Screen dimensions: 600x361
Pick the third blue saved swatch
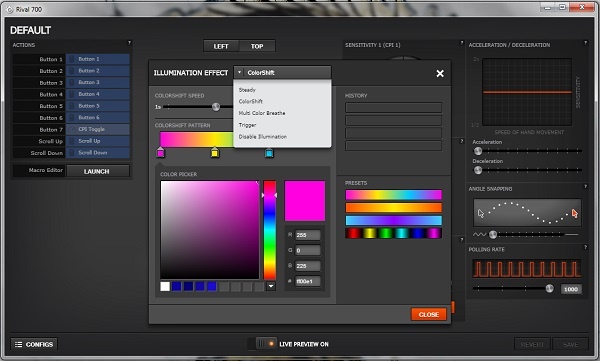200,286
